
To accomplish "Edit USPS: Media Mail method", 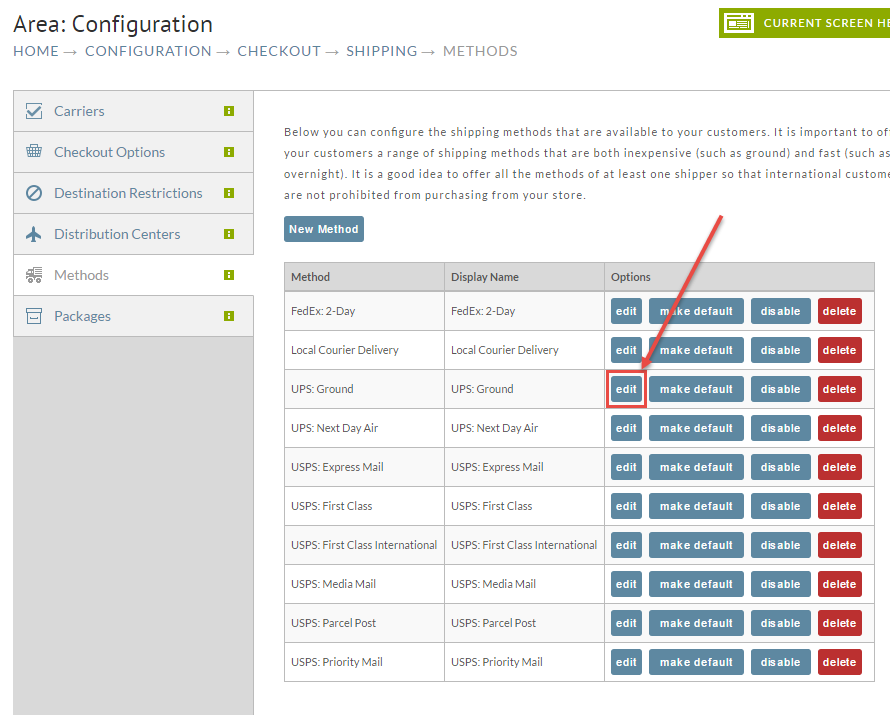I will [x=626, y=584].
